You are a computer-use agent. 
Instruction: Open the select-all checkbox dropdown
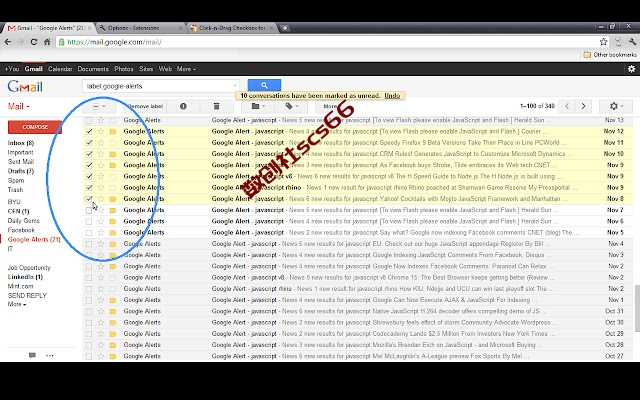[x=99, y=106]
